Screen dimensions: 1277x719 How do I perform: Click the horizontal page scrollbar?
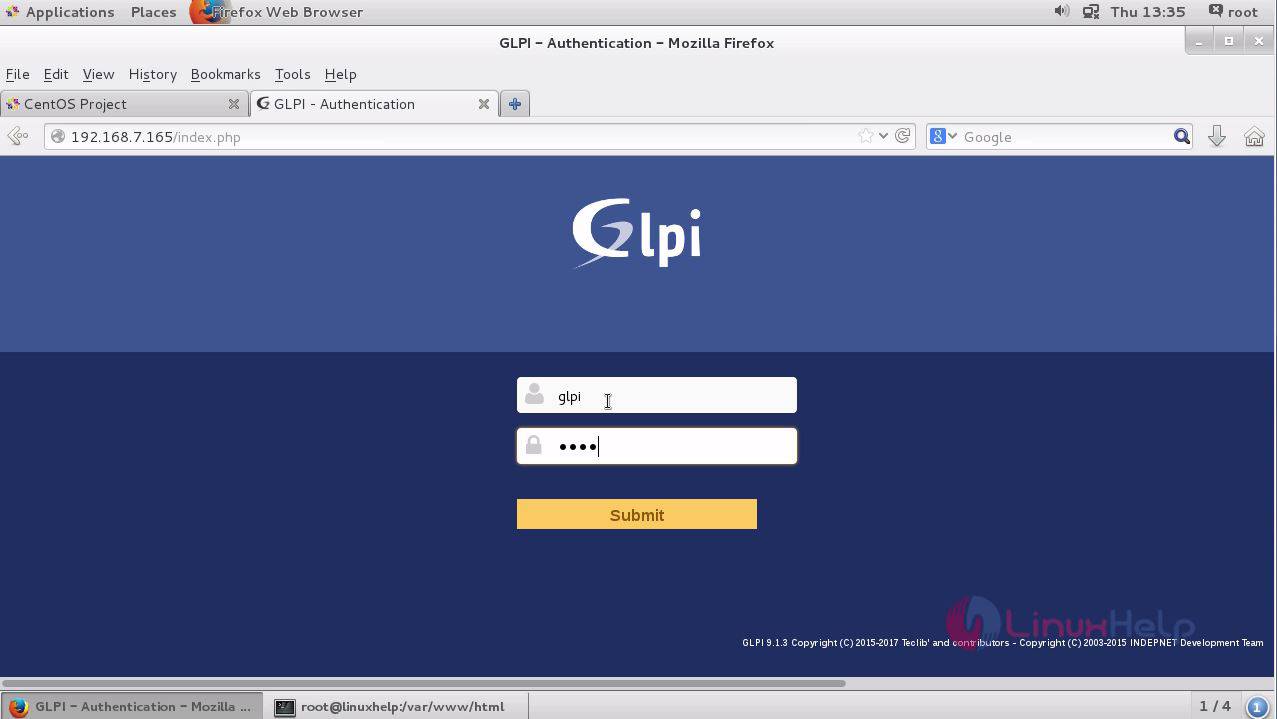[x=424, y=684]
